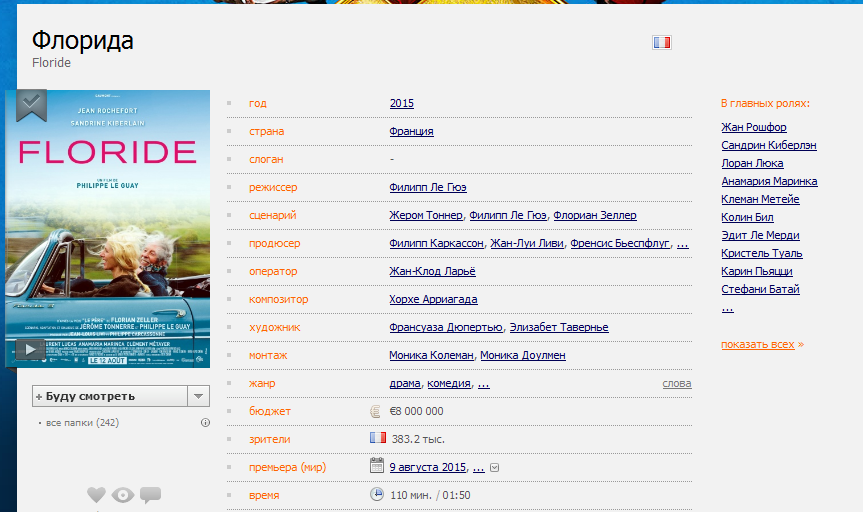Select original title Floride

51,63
